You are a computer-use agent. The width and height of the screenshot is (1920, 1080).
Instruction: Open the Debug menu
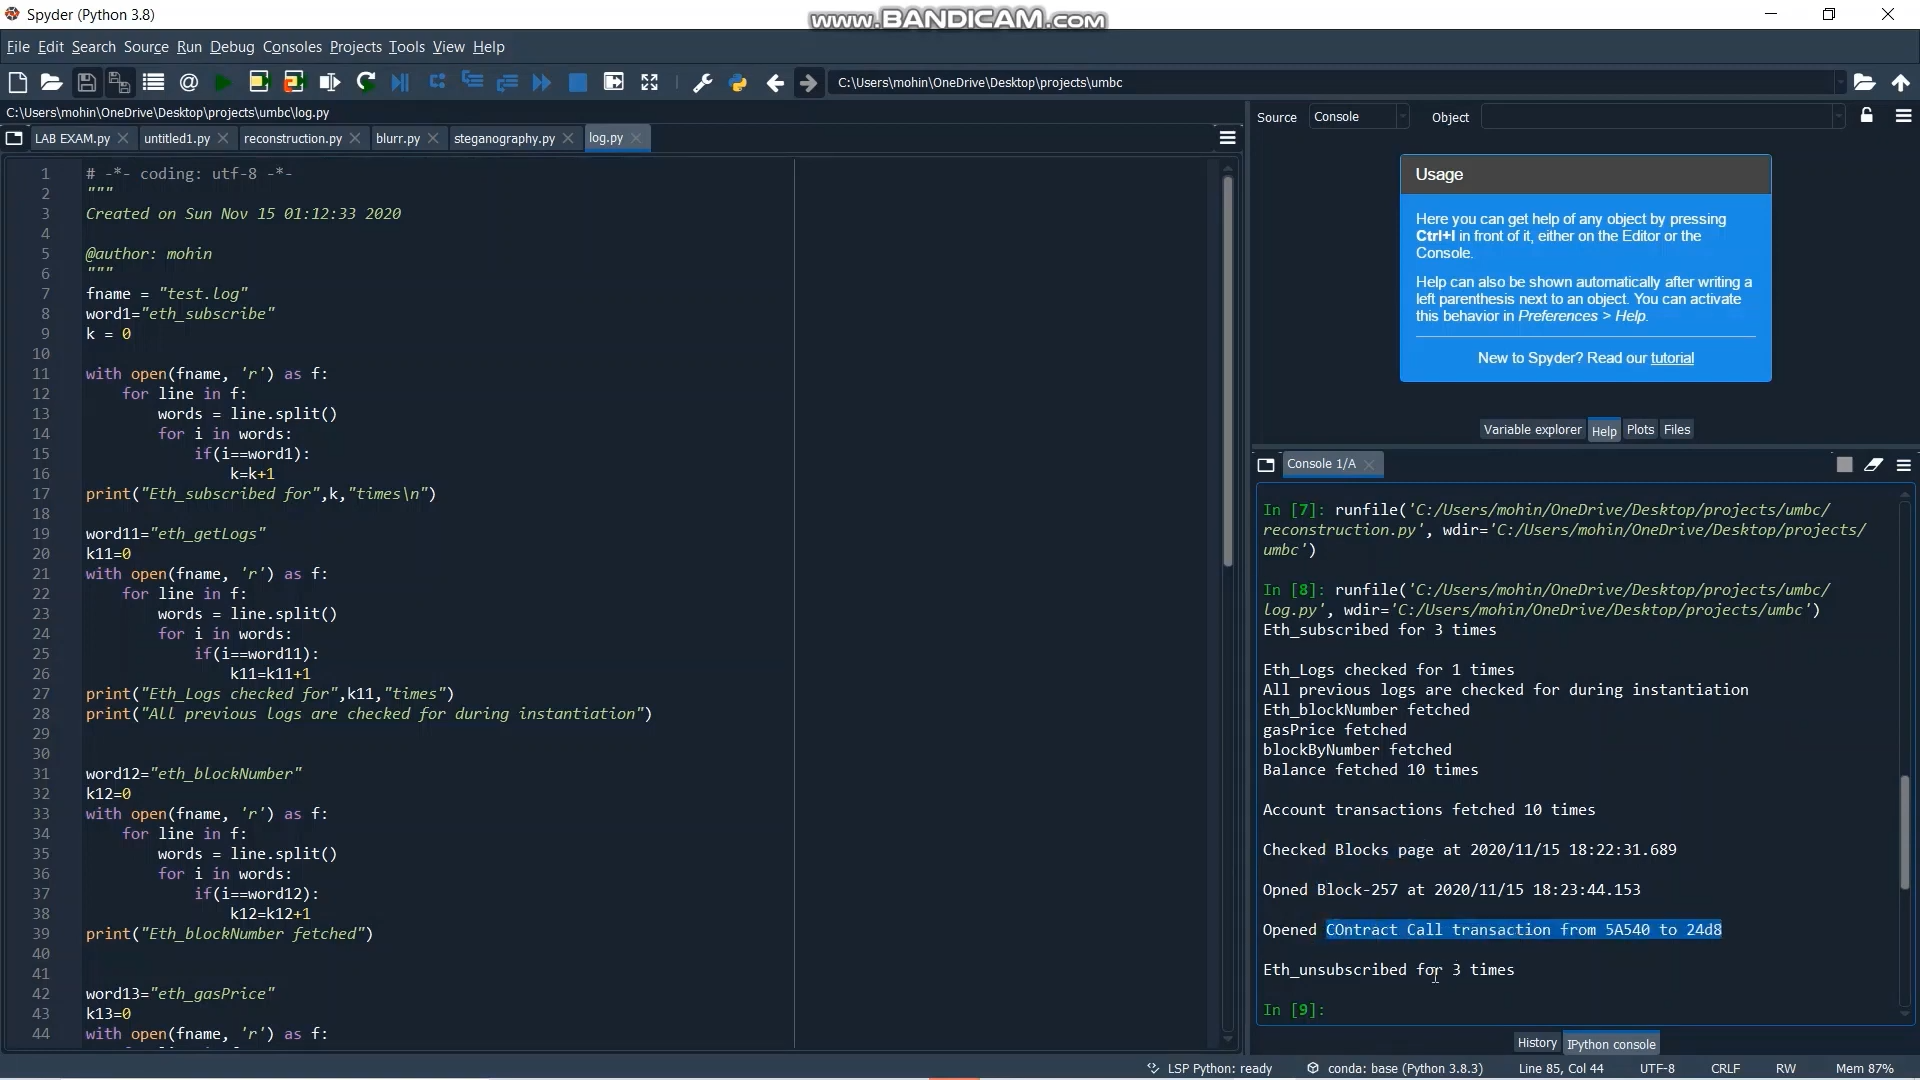(x=232, y=47)
